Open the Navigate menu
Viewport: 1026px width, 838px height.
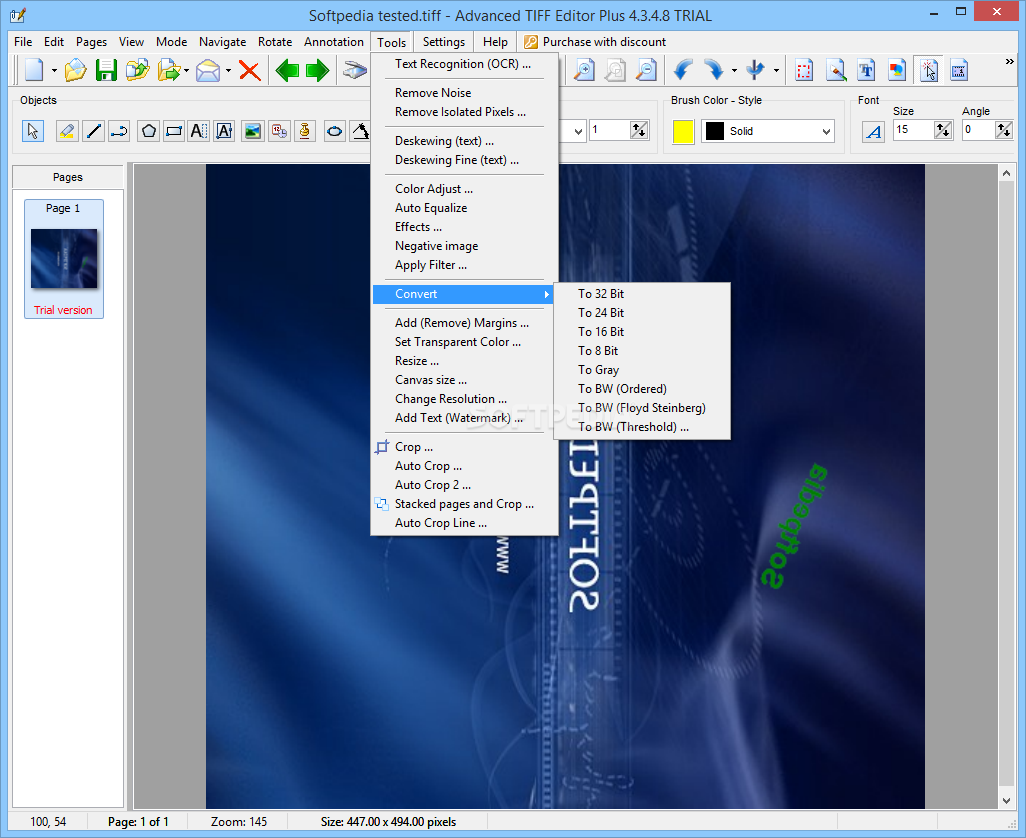click(x=222, y=42)
